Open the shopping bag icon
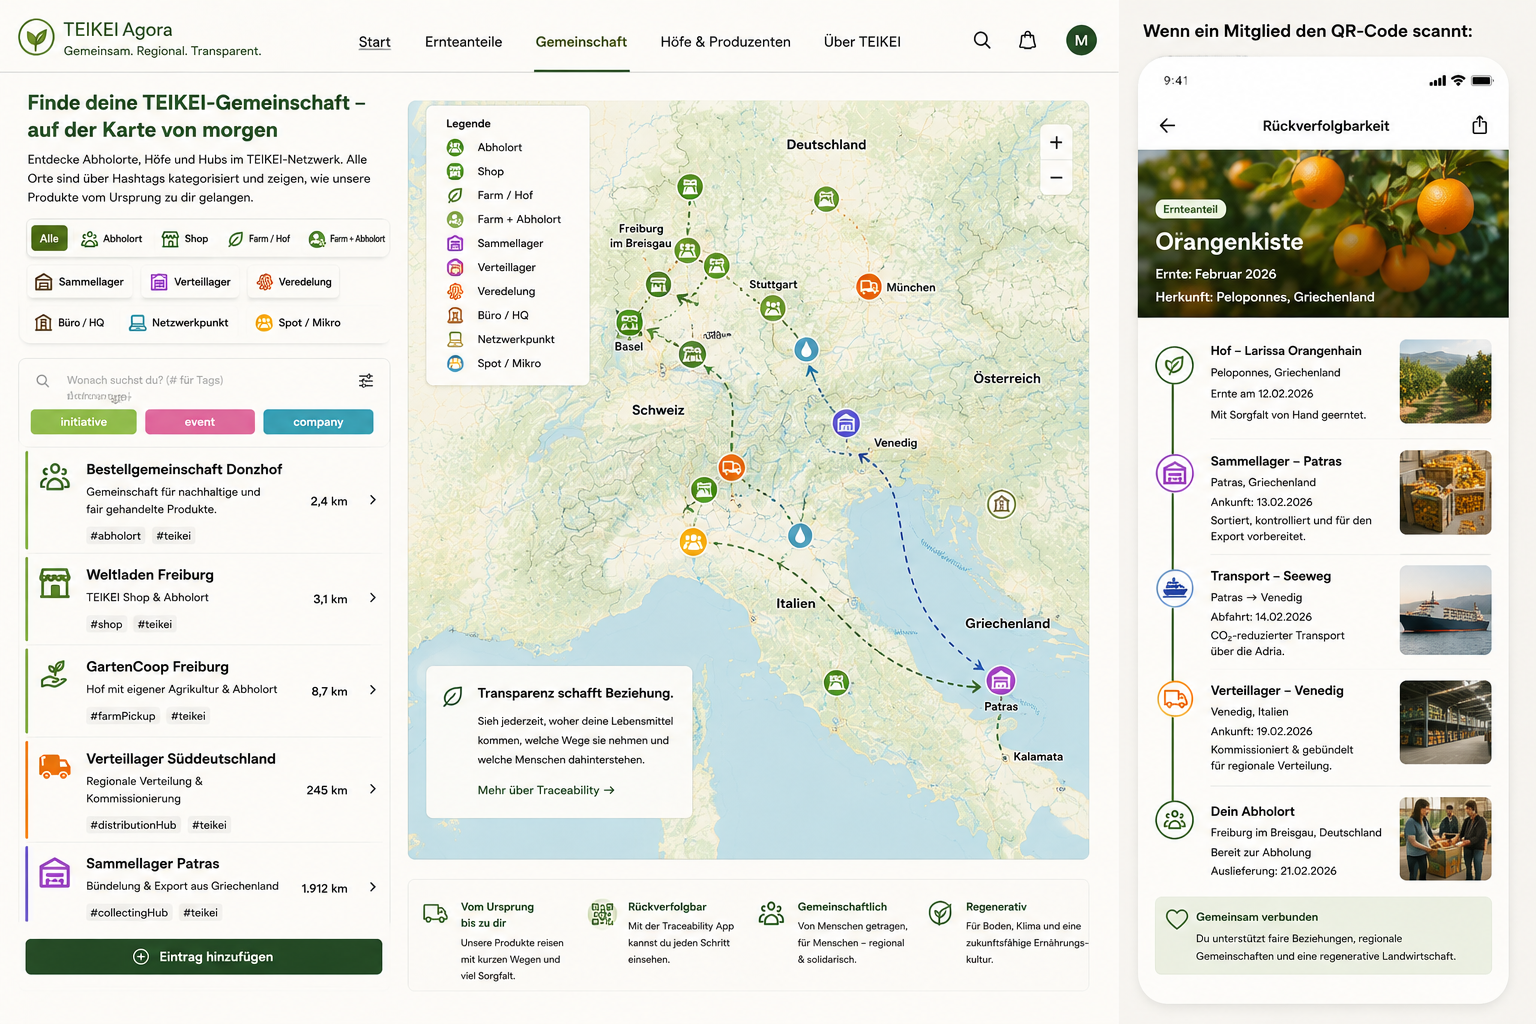The image size is (1536, 1024). coord(1027,40)
